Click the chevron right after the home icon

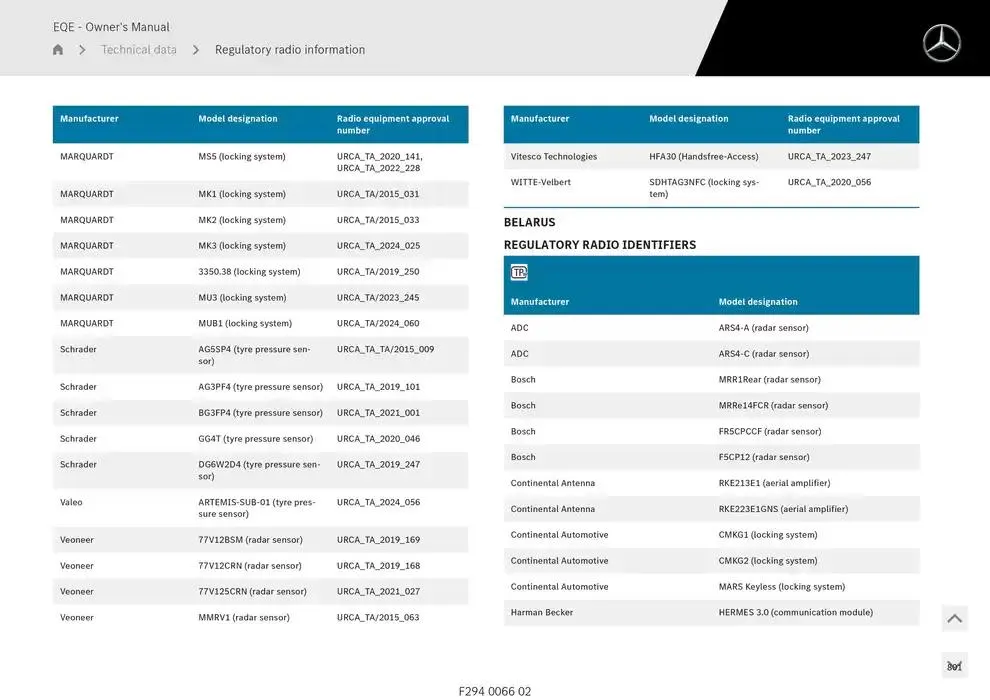pyautogui.click(x=82, y=50)
